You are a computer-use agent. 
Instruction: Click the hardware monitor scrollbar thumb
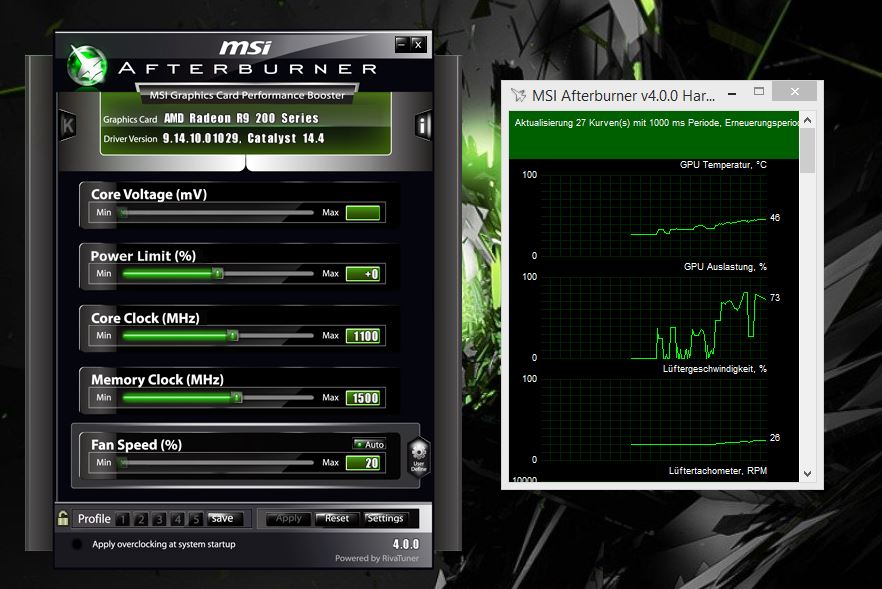point(808,151)
